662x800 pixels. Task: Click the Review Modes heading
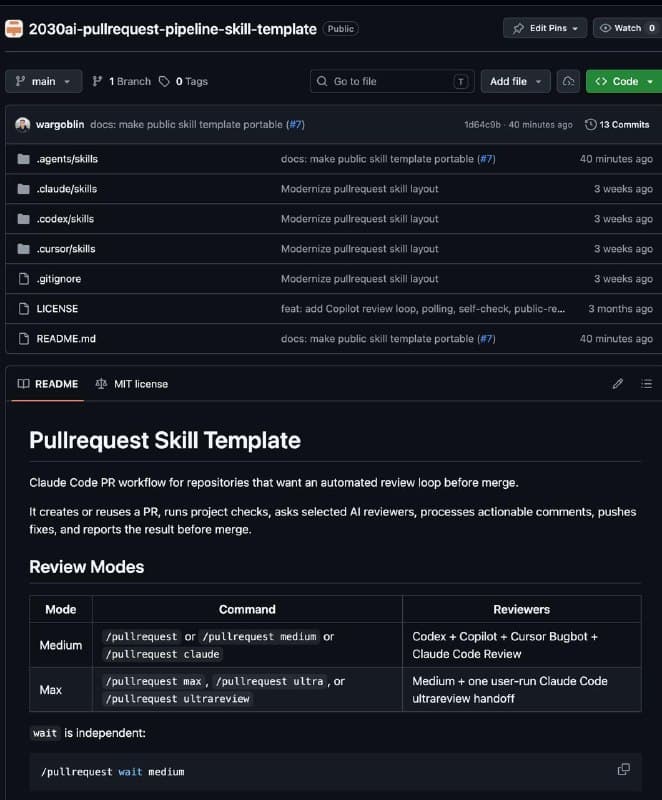click(87, 567)
